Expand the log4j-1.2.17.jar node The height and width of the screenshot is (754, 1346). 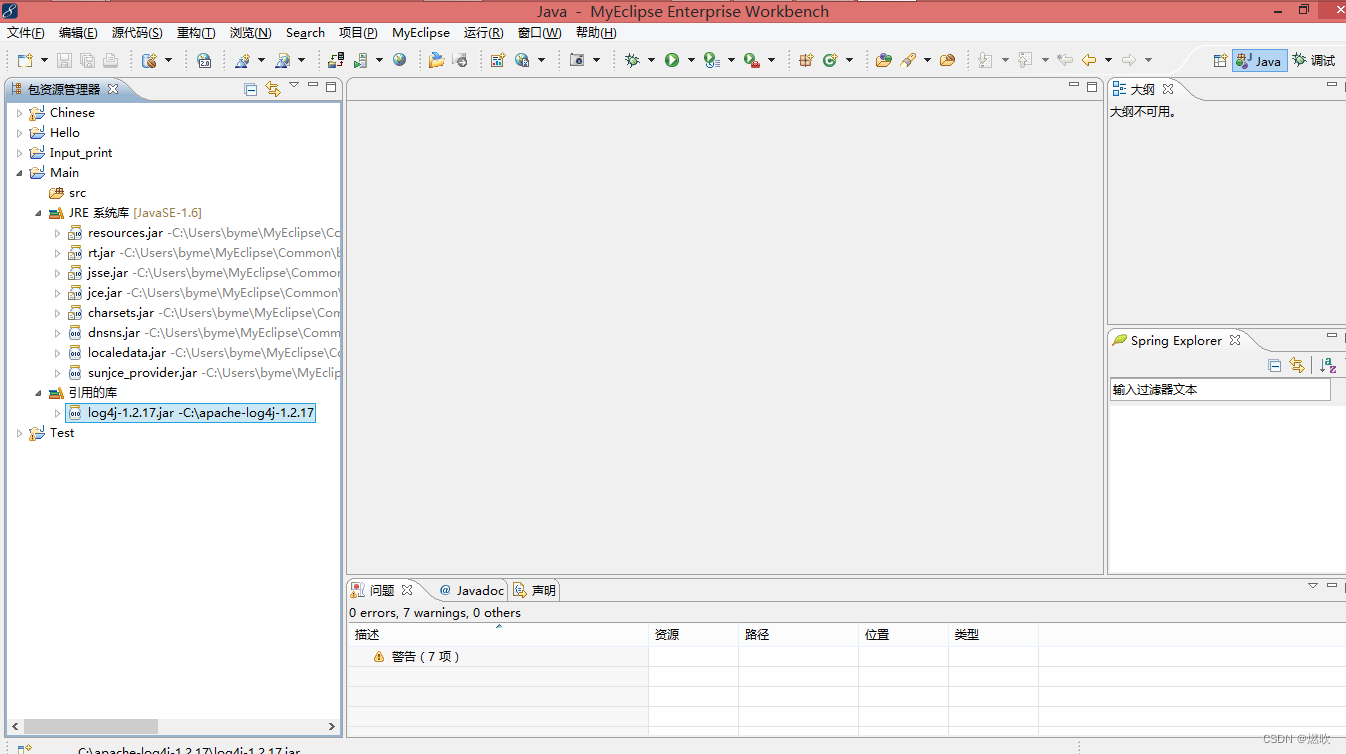pyautogui.click(x=57, y=413)
